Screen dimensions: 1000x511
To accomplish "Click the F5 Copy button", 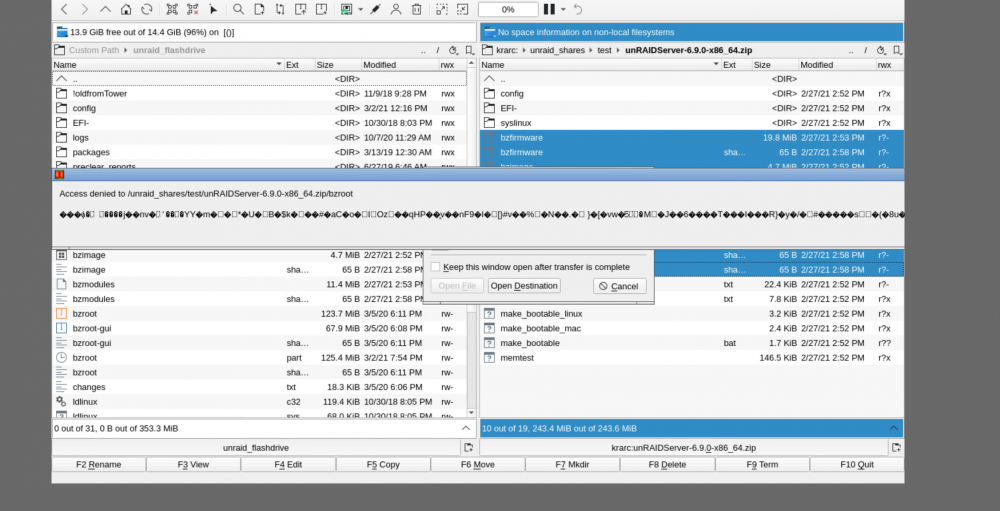I will coord(383,464).
